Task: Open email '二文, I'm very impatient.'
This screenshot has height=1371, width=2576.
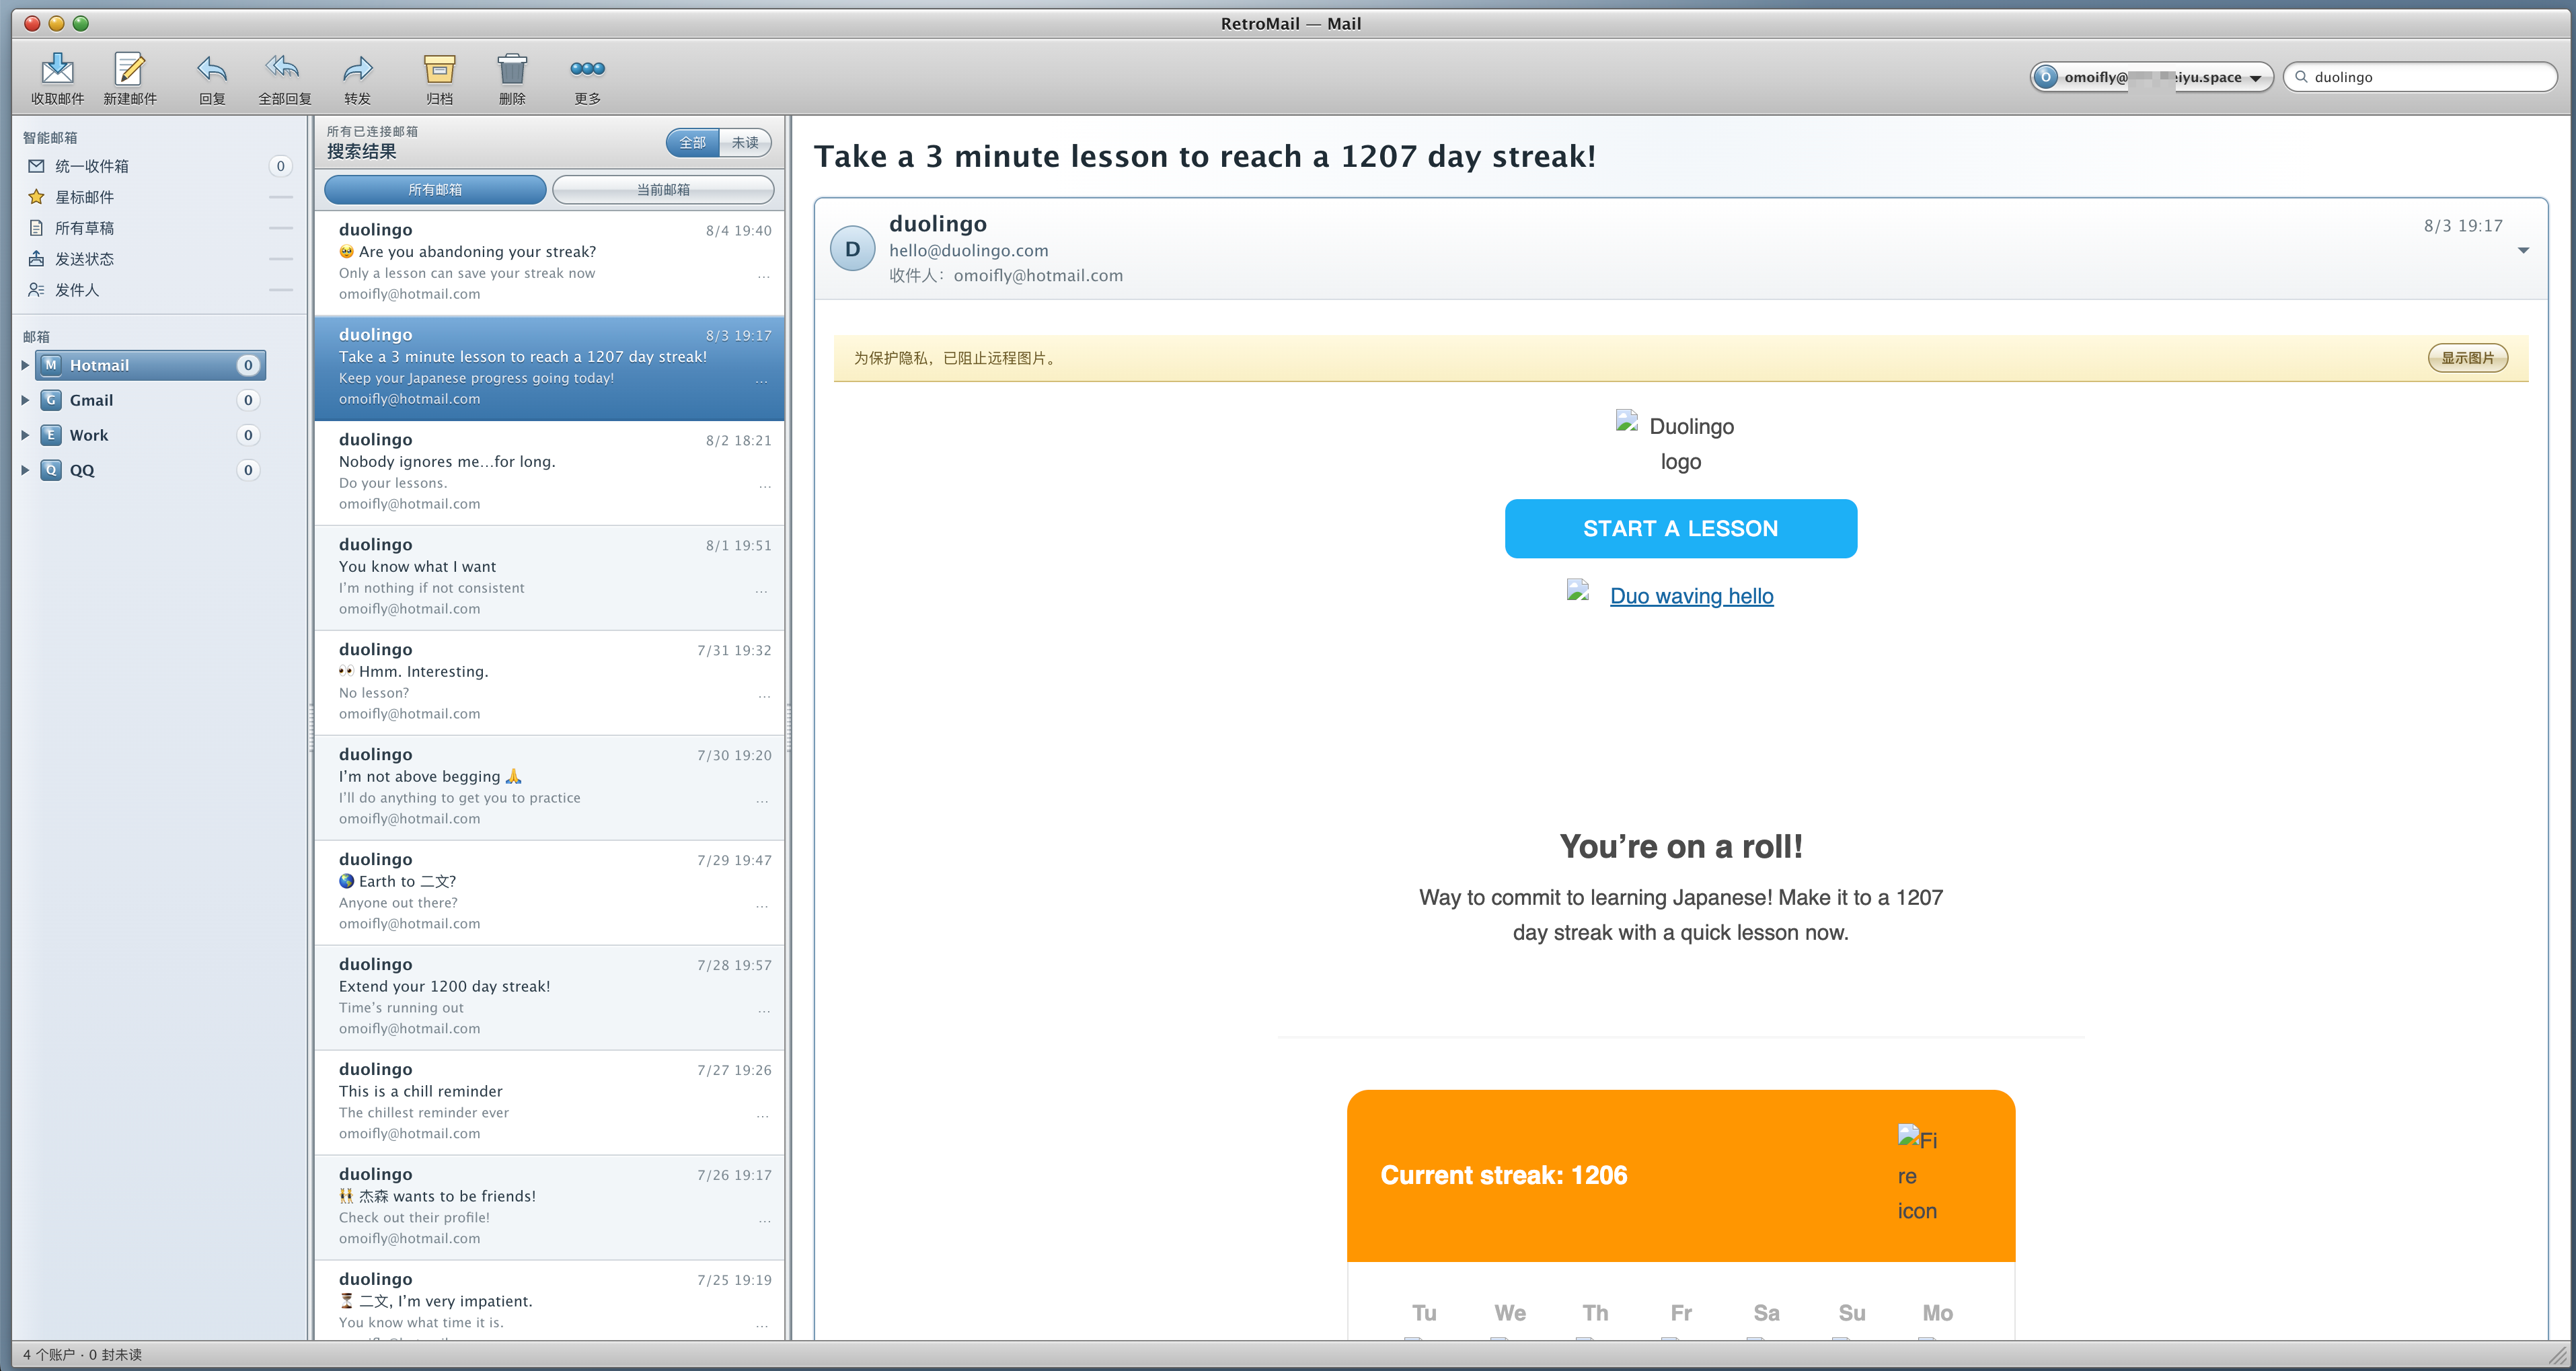Action: pyautogui.click(x=549, y=1301)
